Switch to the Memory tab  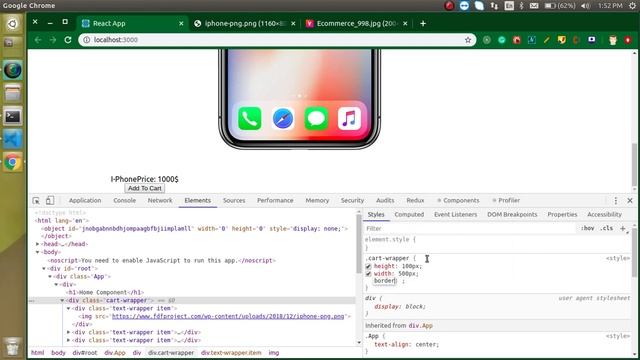pos(317,200)
